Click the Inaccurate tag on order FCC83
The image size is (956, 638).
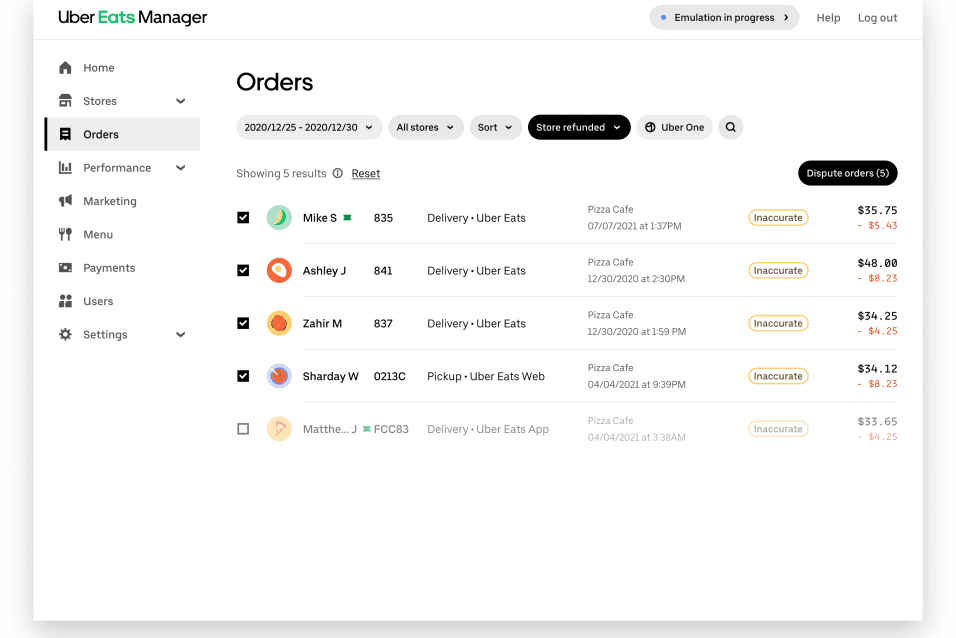[x=778, y=429]
